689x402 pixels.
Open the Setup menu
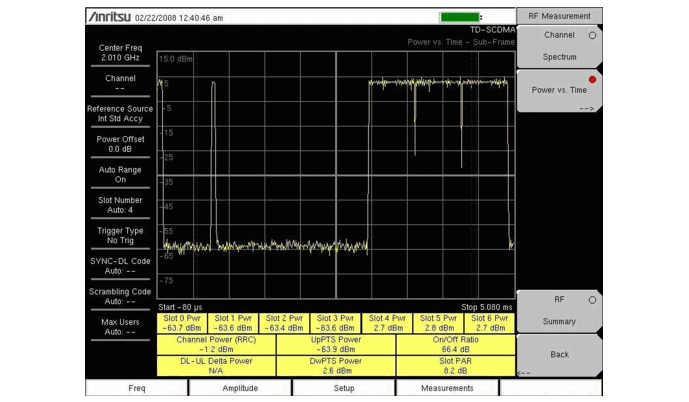344,388
